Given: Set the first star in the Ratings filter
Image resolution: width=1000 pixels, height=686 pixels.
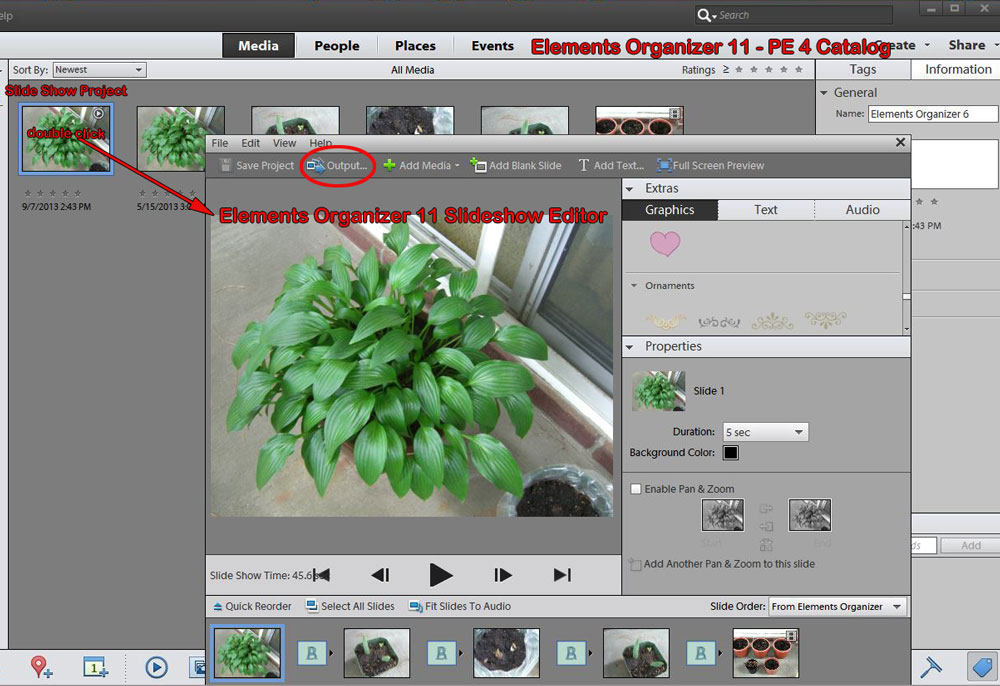Looking at the screenshot, I should (x=739, y=70).
